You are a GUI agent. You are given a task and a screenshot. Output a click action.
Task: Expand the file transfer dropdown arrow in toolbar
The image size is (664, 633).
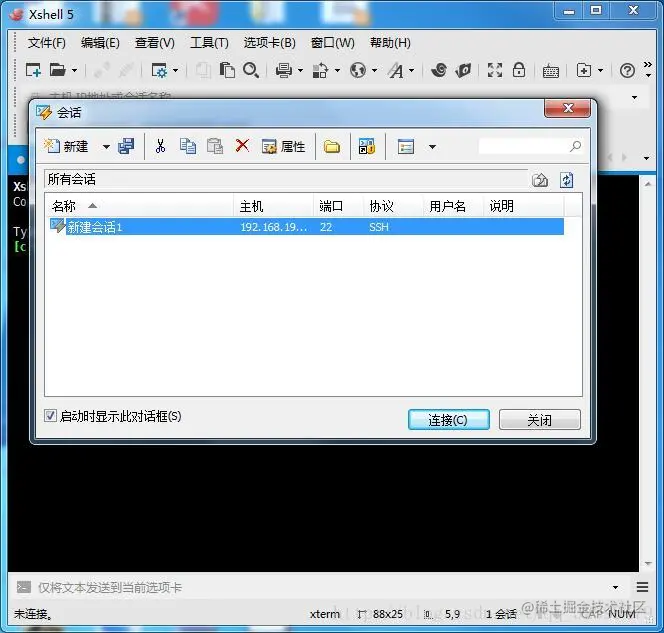tap(337, 70)
